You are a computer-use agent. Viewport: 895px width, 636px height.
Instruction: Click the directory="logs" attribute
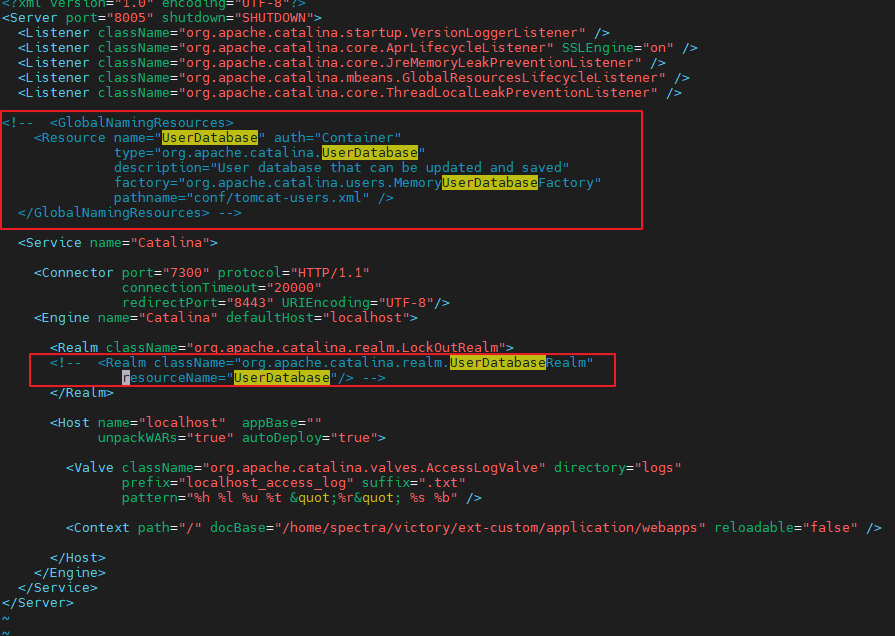coord(618,468)
